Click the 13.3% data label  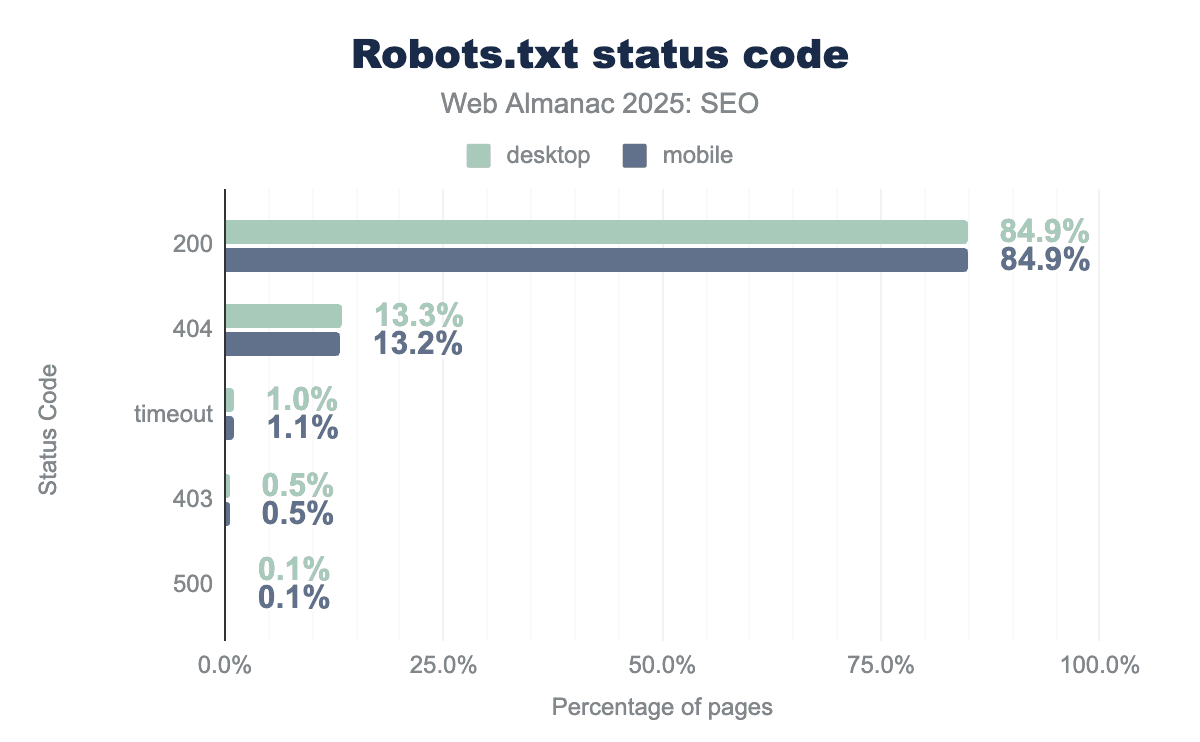[418, 316]
